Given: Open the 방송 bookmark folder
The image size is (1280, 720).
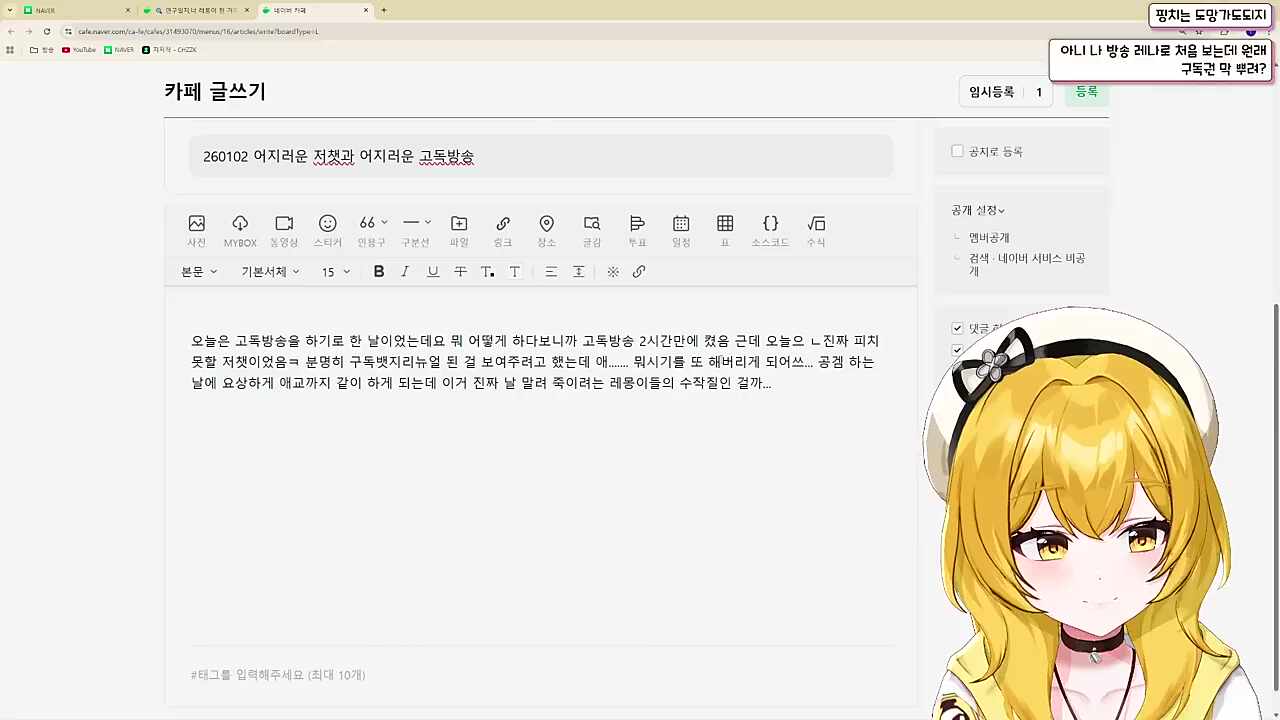Looking at the screenshot, I should (x=42, y=50).
